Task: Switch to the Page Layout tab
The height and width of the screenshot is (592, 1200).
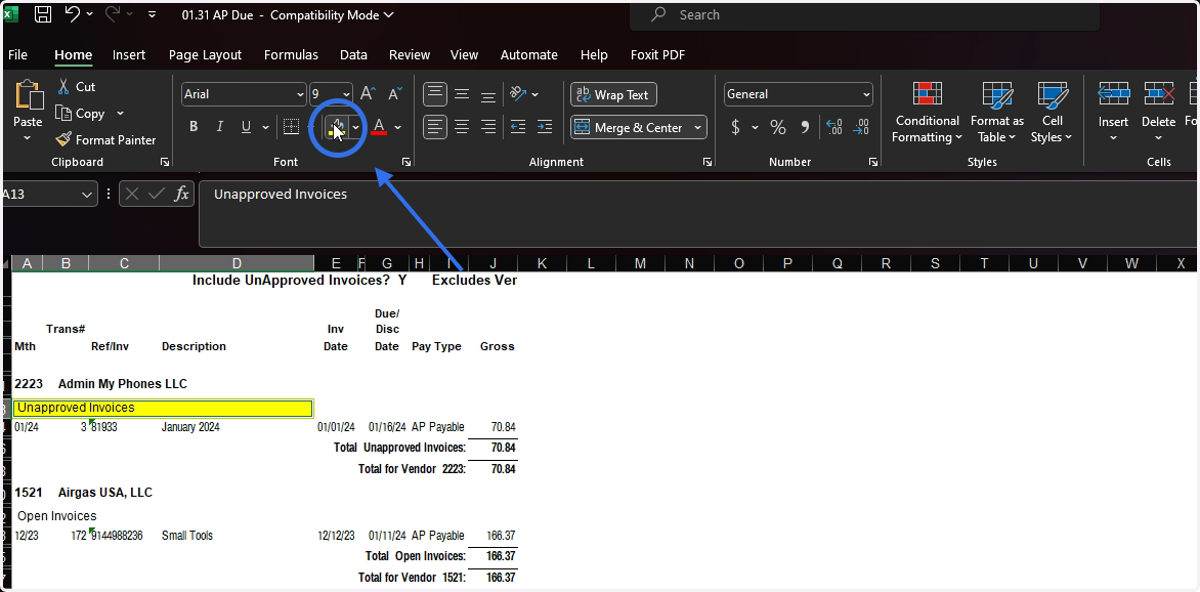Action: [205, 55]
